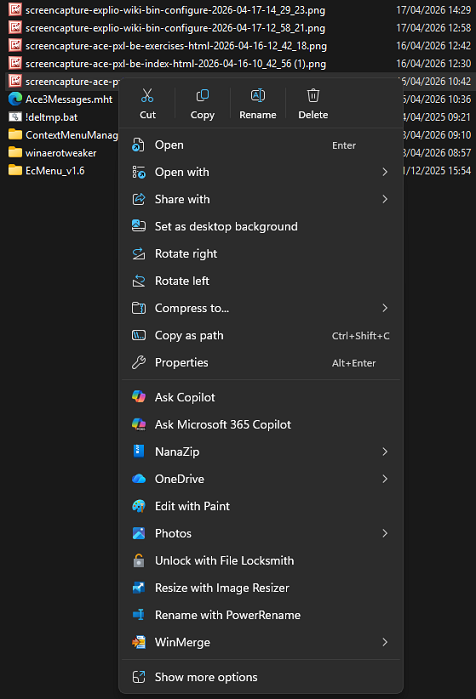Choose Rotate left menu entry

click(x=261, y=281)
